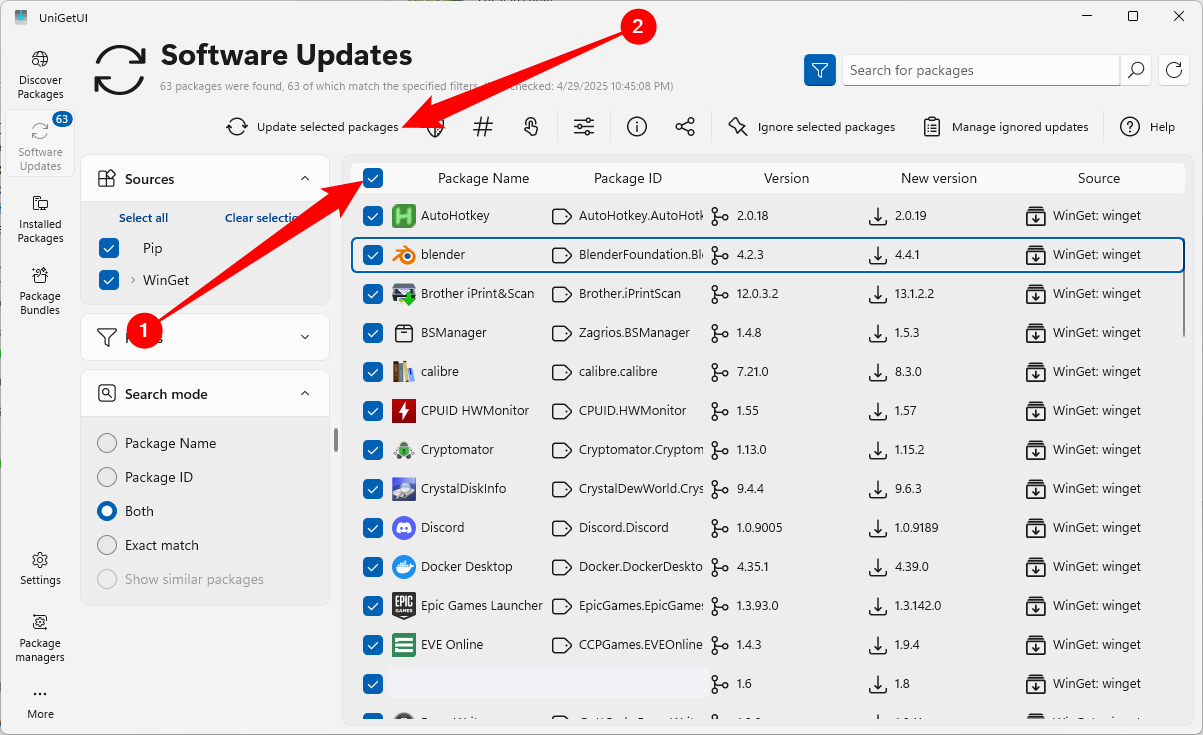Select the Exact match search mode
Viewport: 1203px width, 735px height.
tap(106, 545)
